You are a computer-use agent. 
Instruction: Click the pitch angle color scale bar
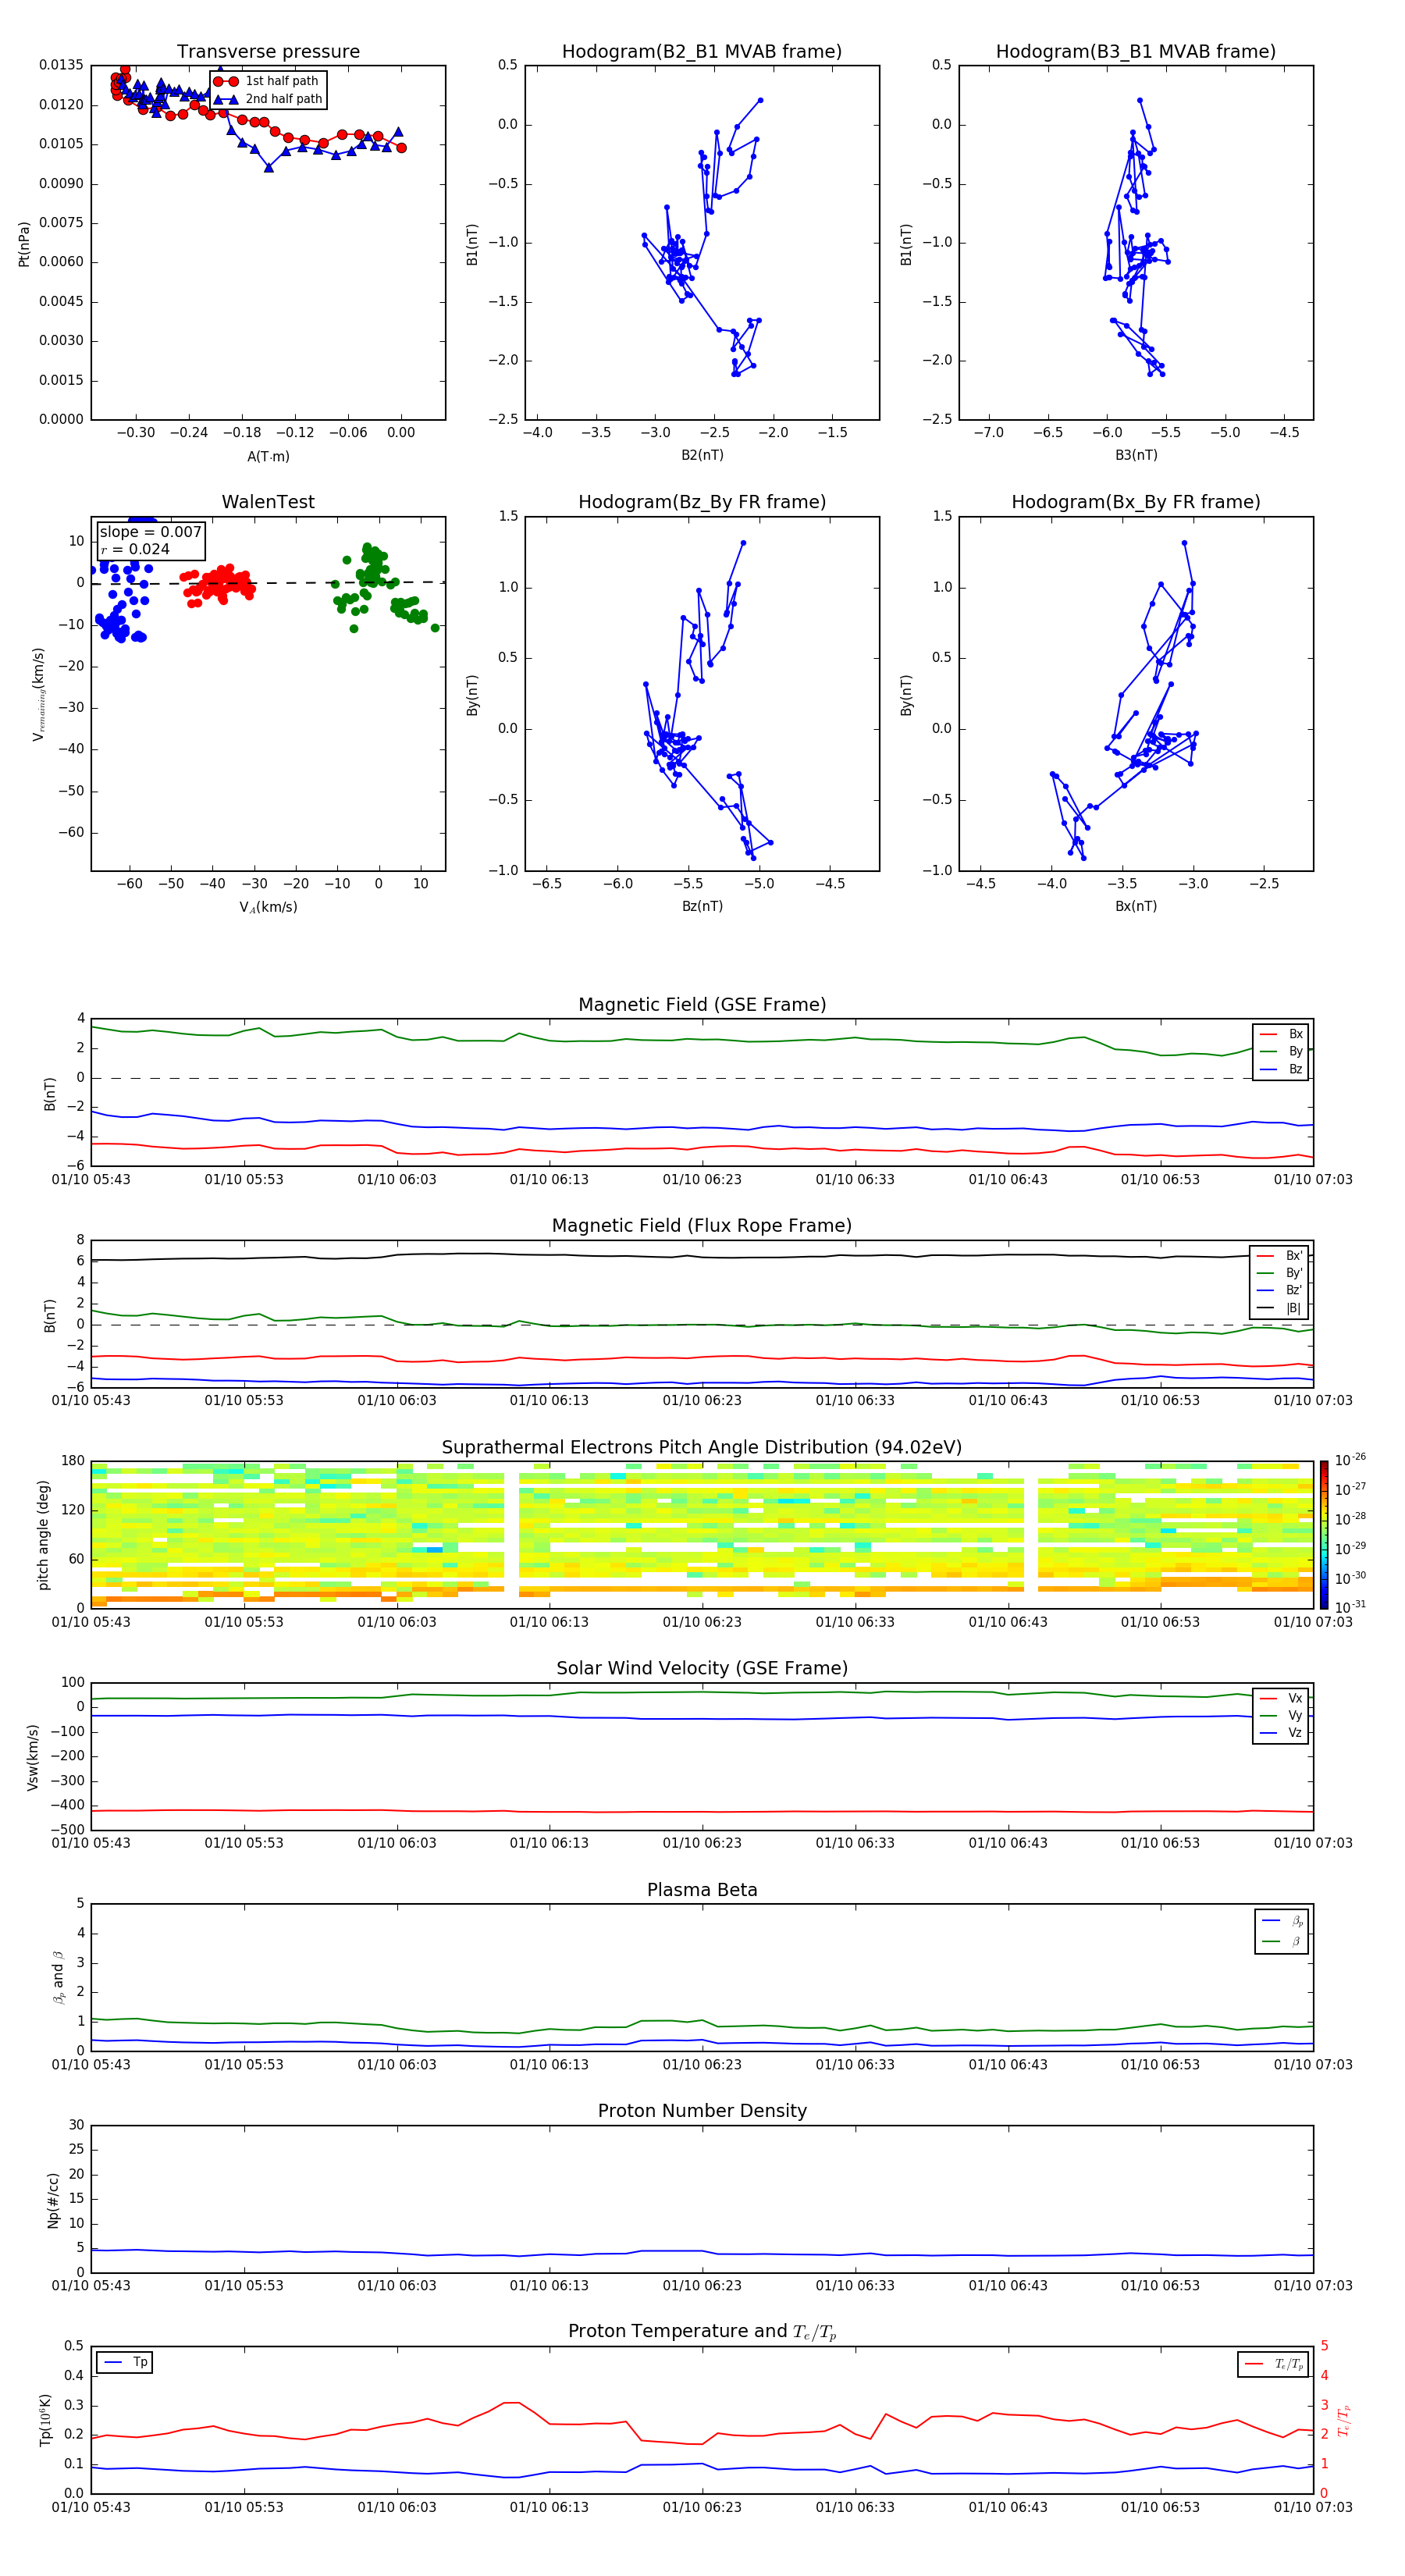[1324, 1535]
